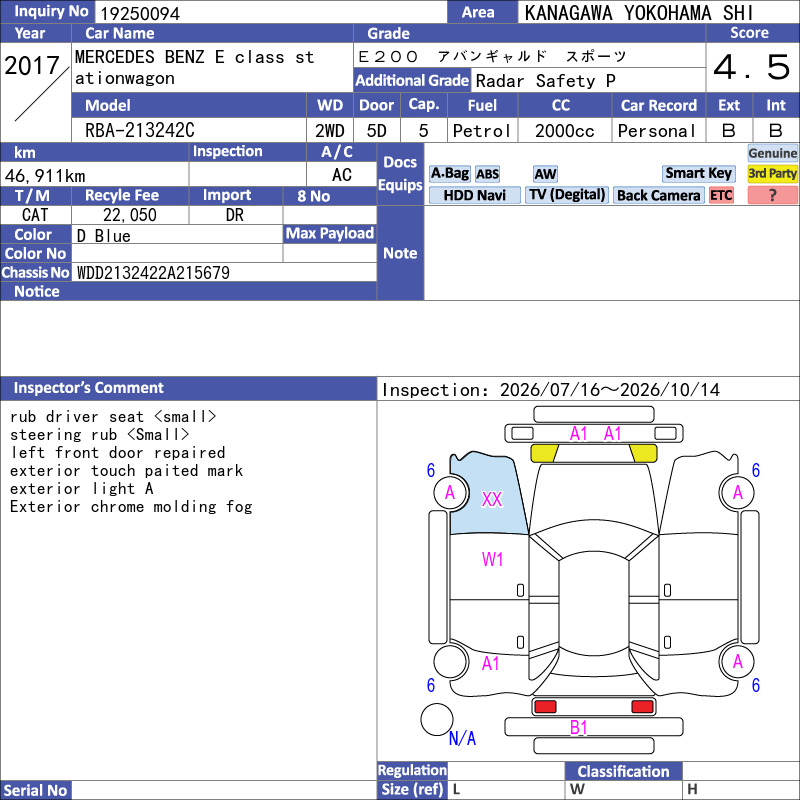Viewport: 800px width, 800px height.
Task: Click the mileage value 46,911km
Action: (45, 176)
